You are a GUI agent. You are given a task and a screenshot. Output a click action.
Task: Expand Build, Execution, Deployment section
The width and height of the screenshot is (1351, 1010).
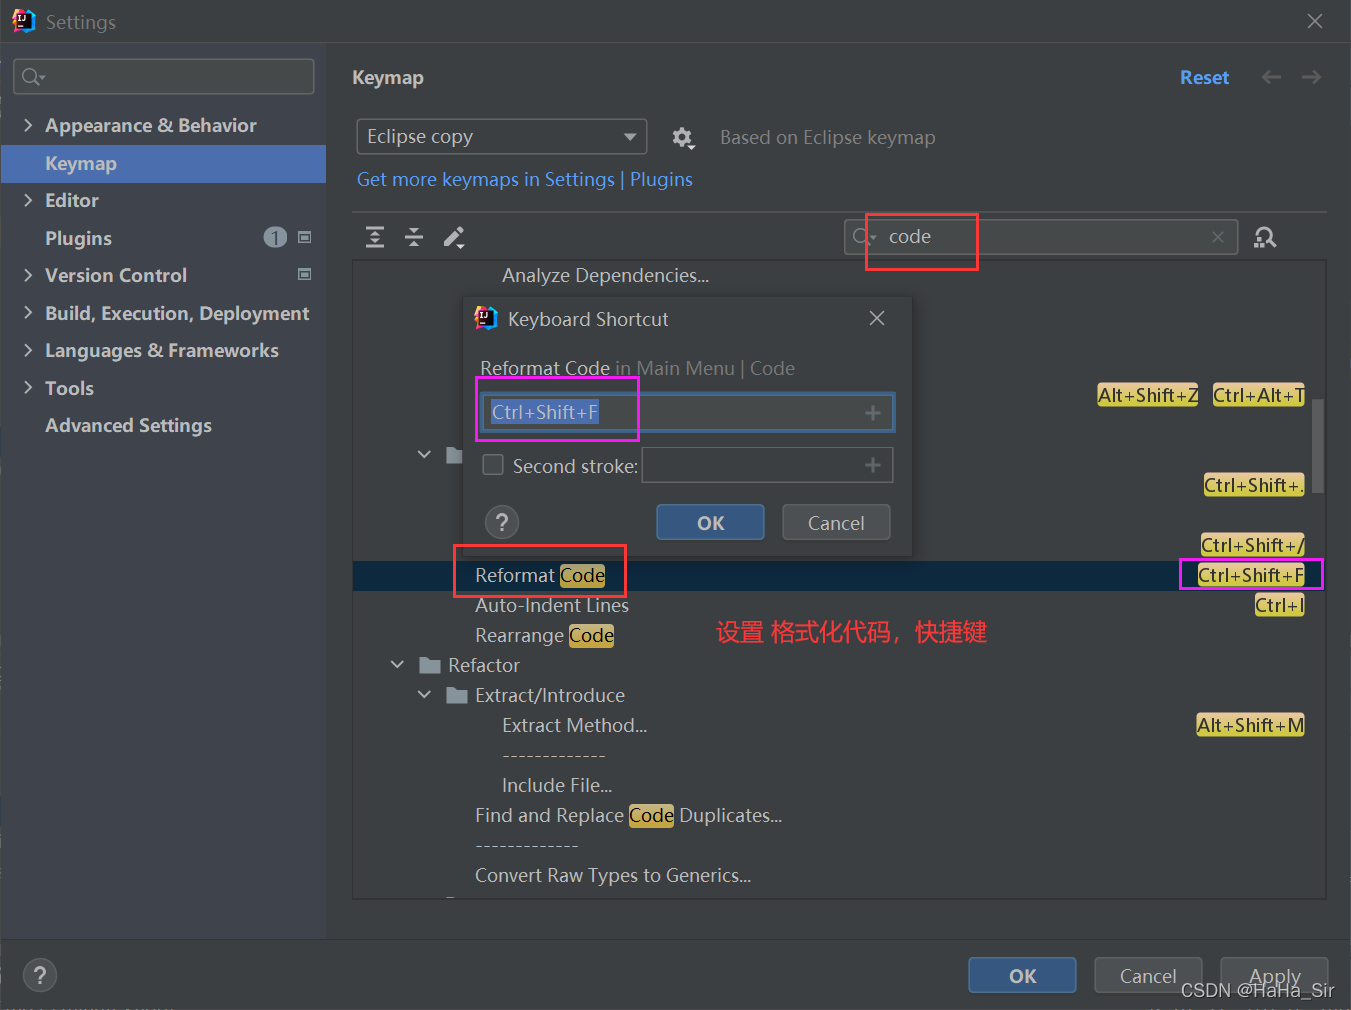pyautogui.click(x=28, y=313)
